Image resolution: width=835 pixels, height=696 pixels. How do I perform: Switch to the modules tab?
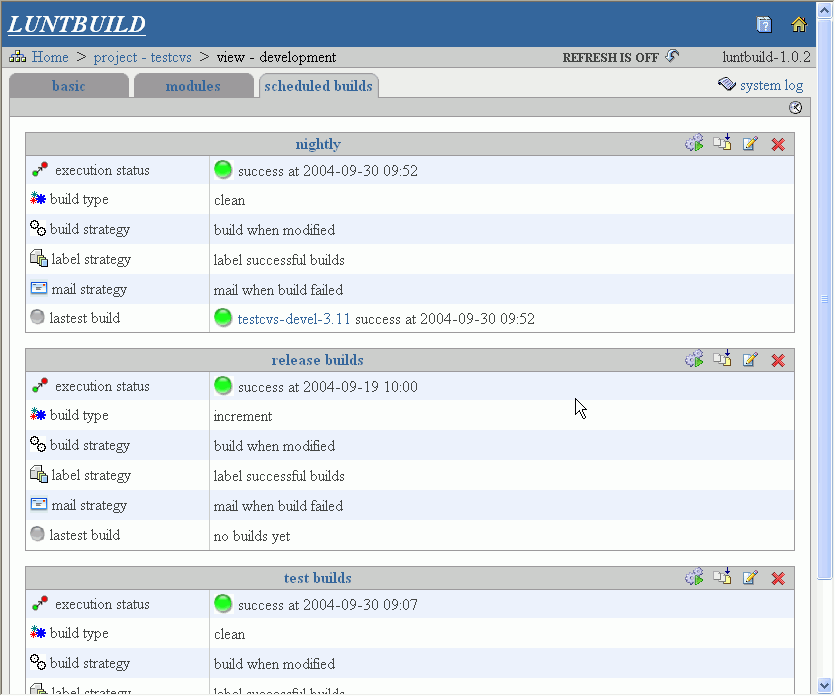(193, 86)
